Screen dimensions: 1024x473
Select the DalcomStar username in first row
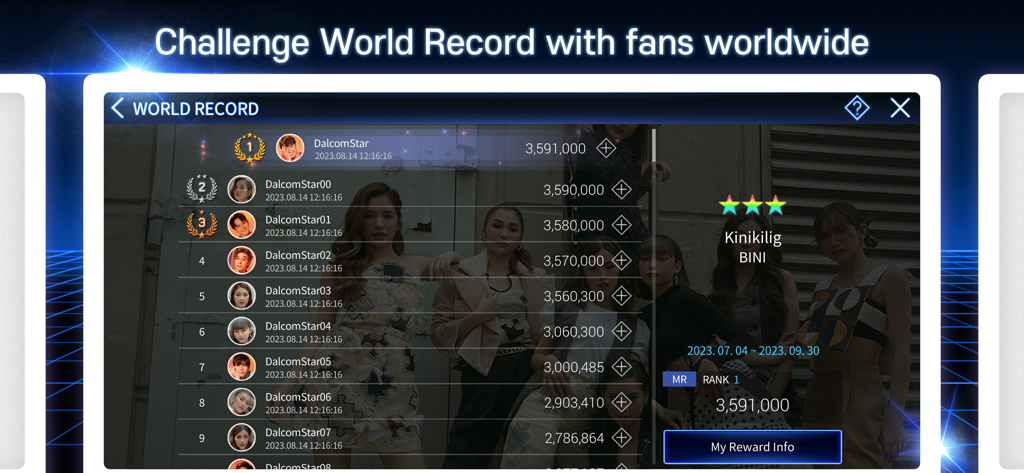(341, 143)
